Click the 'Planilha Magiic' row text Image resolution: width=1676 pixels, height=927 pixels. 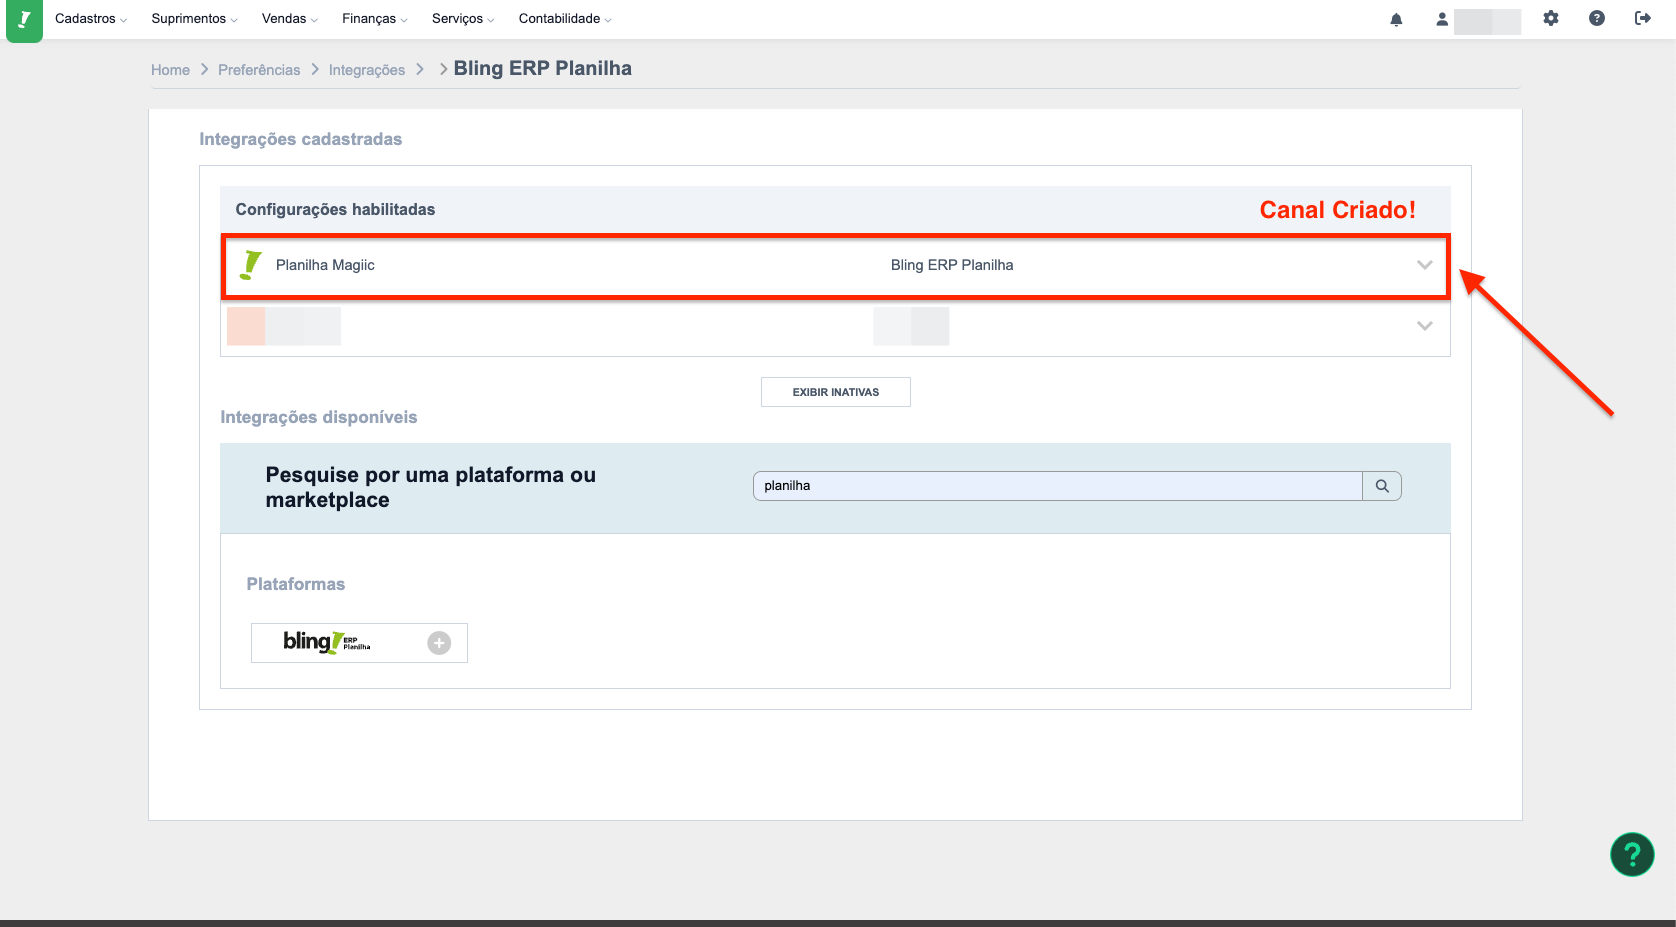(x=325, y=265)
